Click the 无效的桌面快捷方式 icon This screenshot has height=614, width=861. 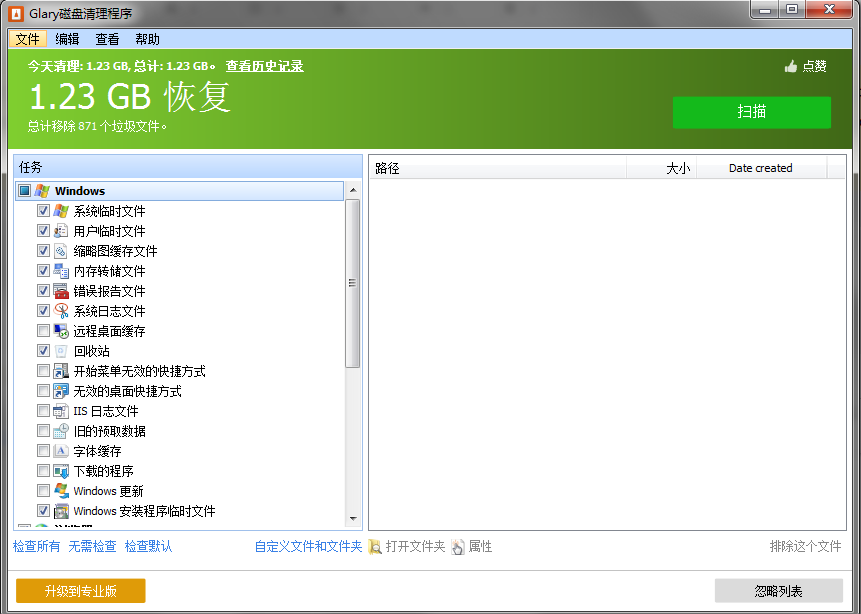point(61,390)
